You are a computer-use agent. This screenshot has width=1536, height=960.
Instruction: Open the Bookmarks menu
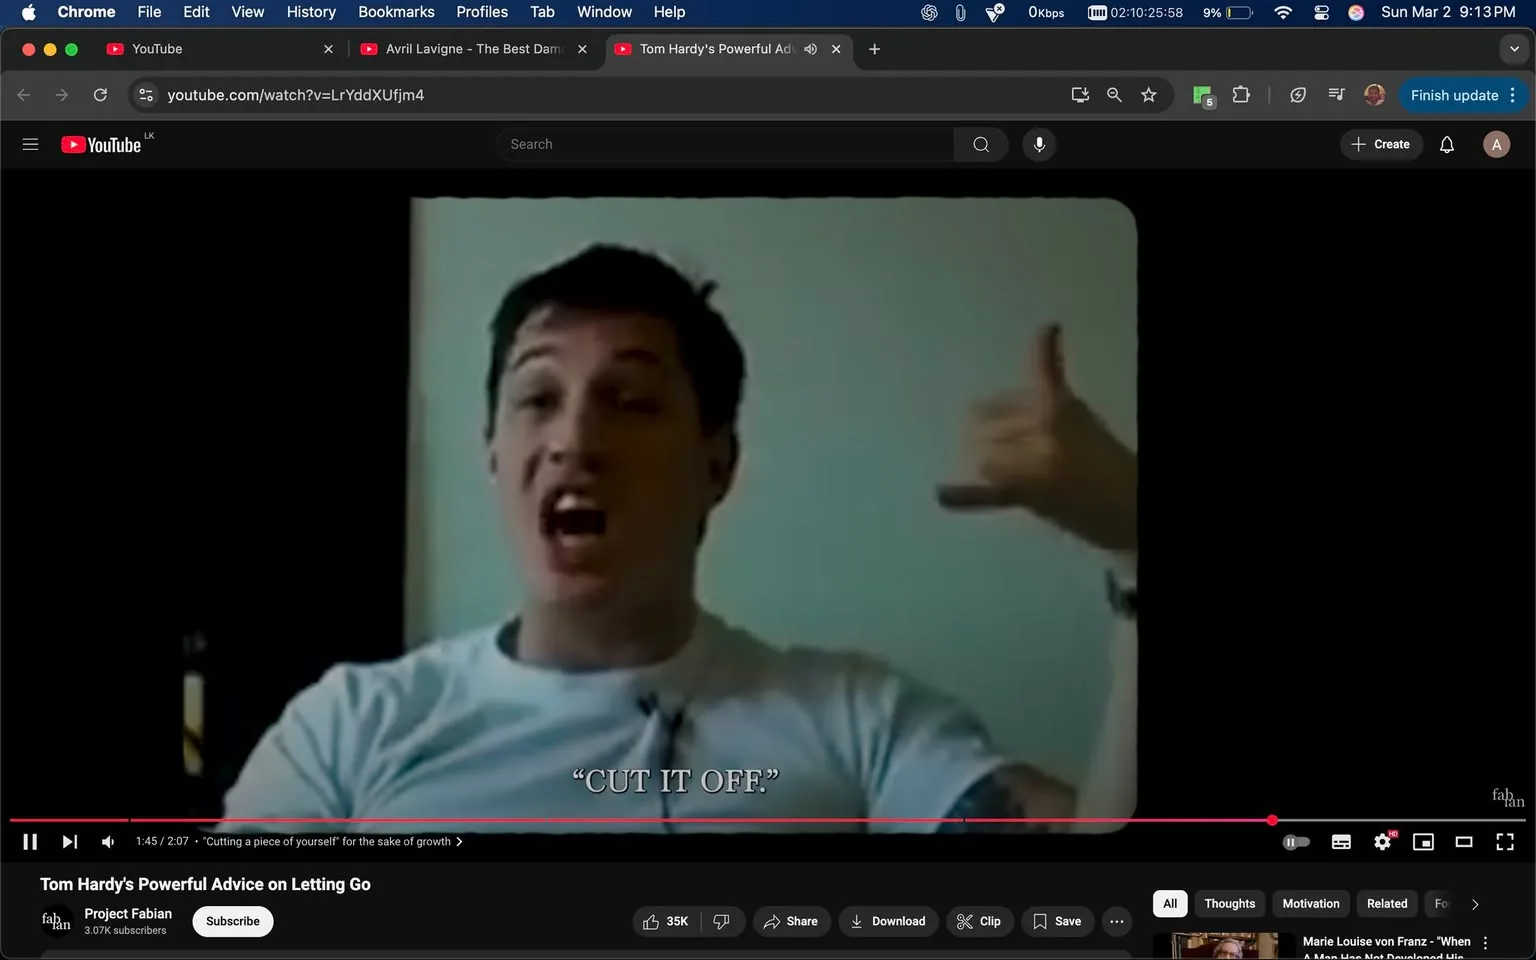(x=396, y=12)
